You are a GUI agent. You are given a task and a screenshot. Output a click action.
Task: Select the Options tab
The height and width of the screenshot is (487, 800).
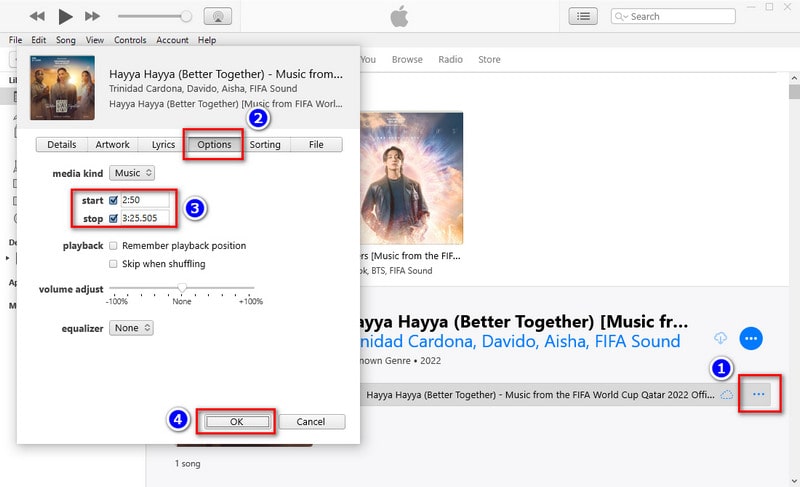point(214,144)
